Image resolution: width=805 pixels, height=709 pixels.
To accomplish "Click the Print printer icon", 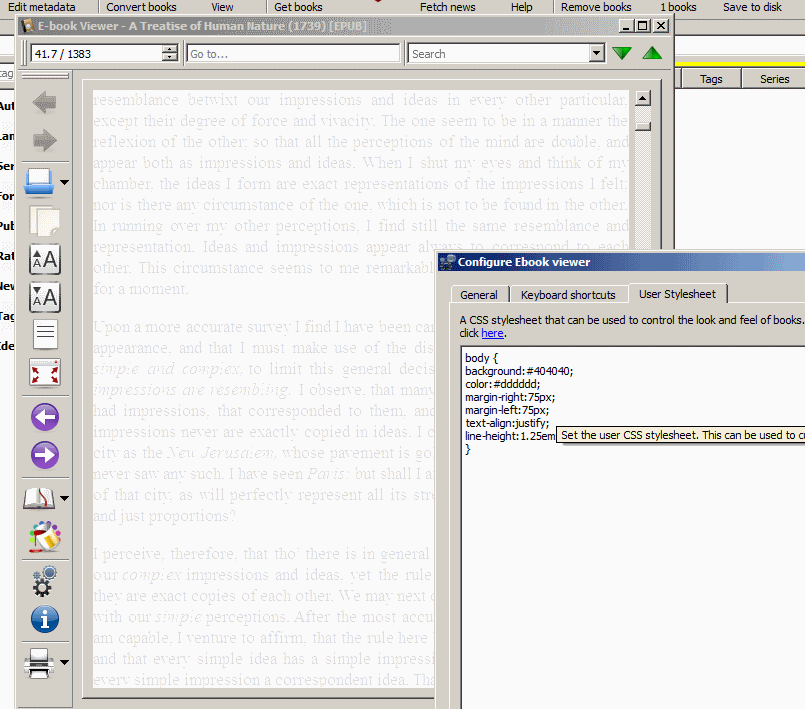I will (39, 663).
